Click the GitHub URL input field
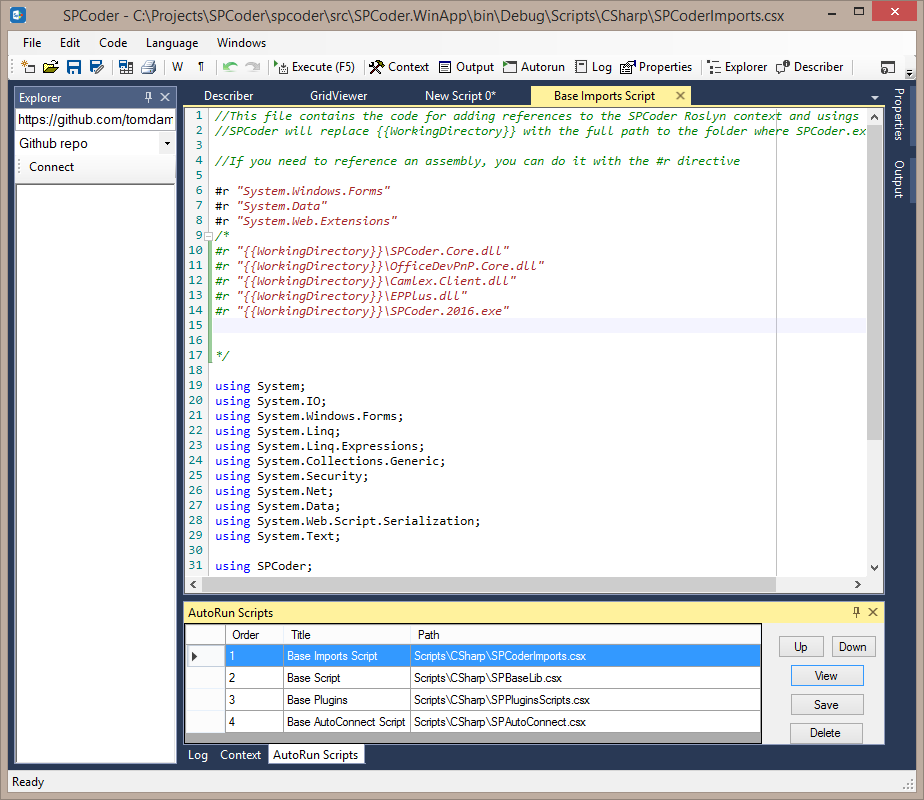Image resolution: width=924 pixels, height=800 pixels. pyautogui.click(x=95, y=120)
